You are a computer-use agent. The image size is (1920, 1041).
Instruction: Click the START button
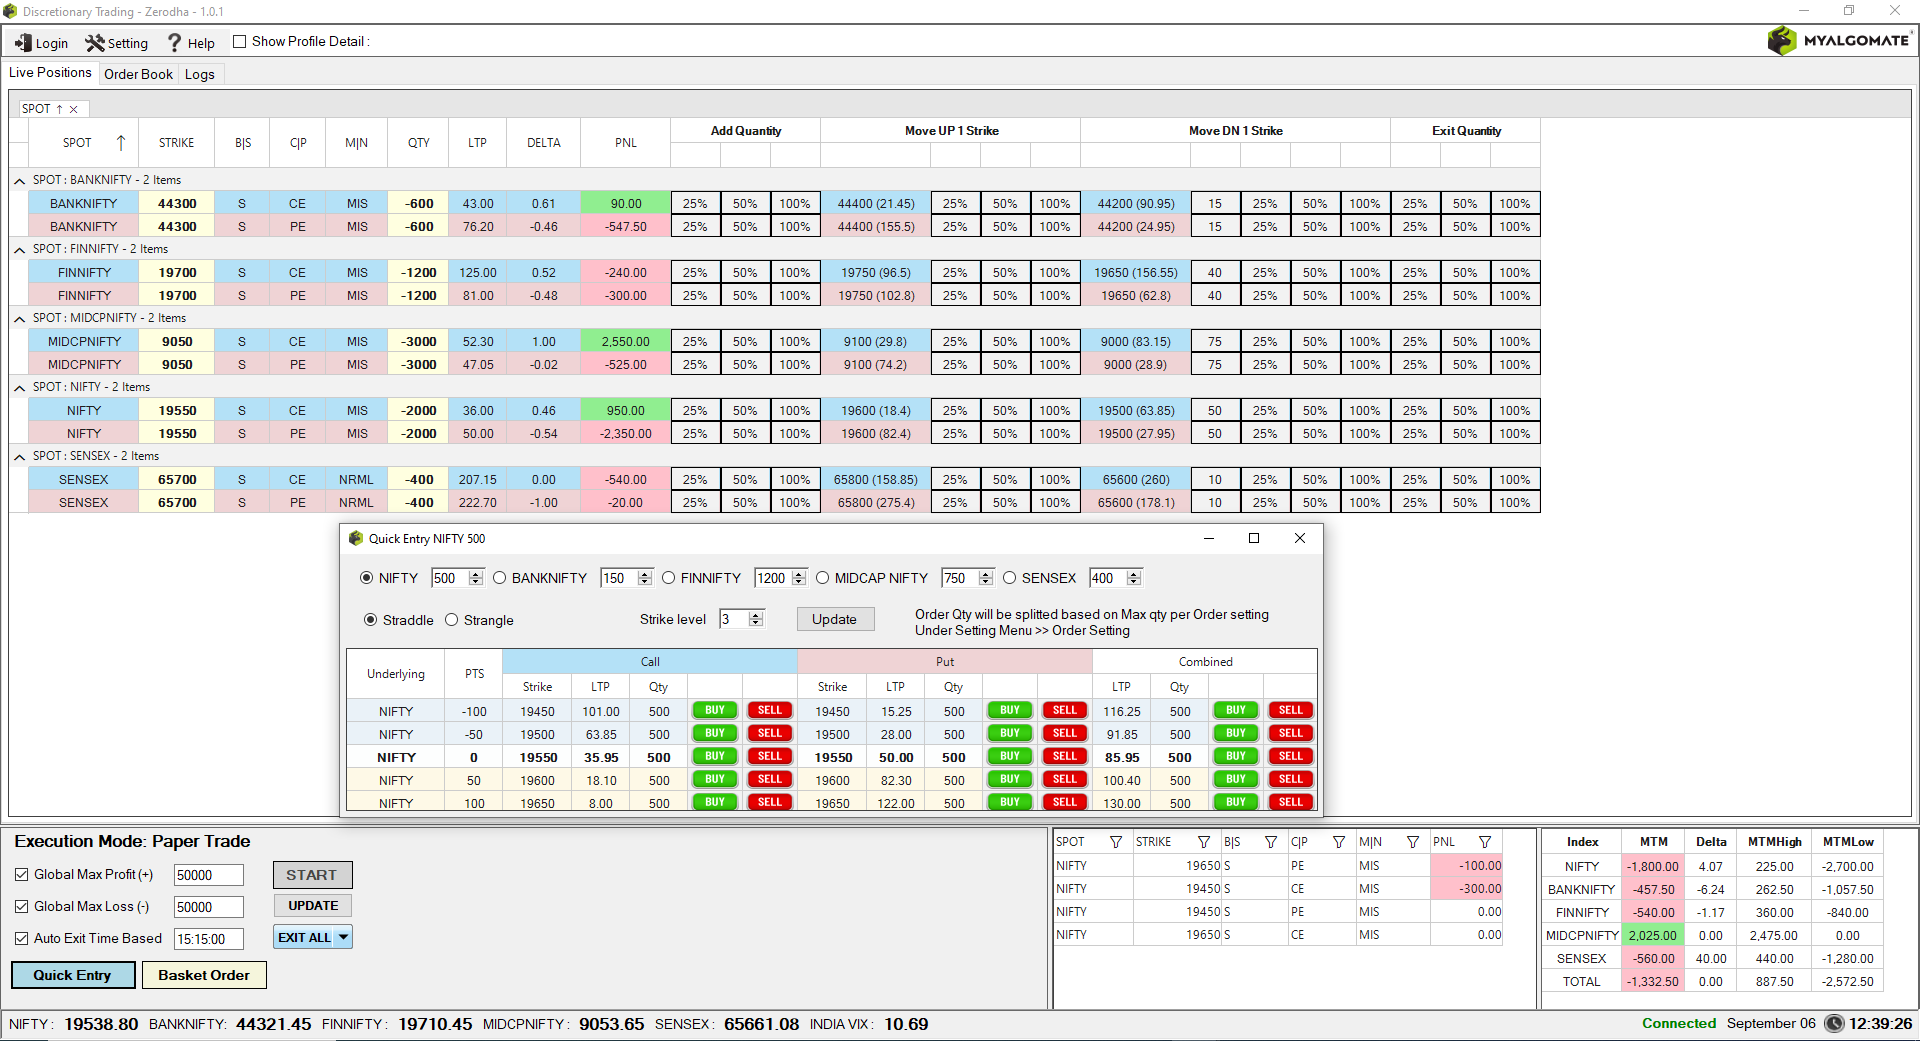coord(312,875)
